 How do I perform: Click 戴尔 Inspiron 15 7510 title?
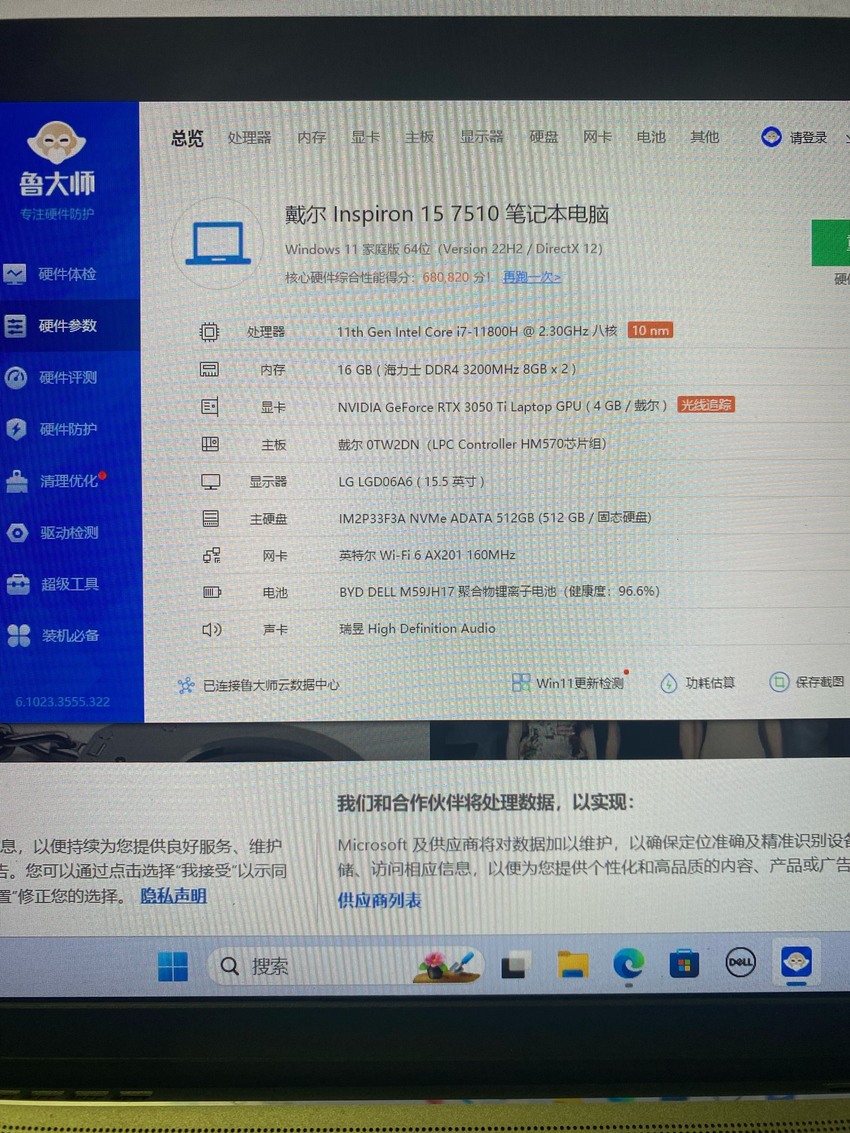click(x=447, y=214)
